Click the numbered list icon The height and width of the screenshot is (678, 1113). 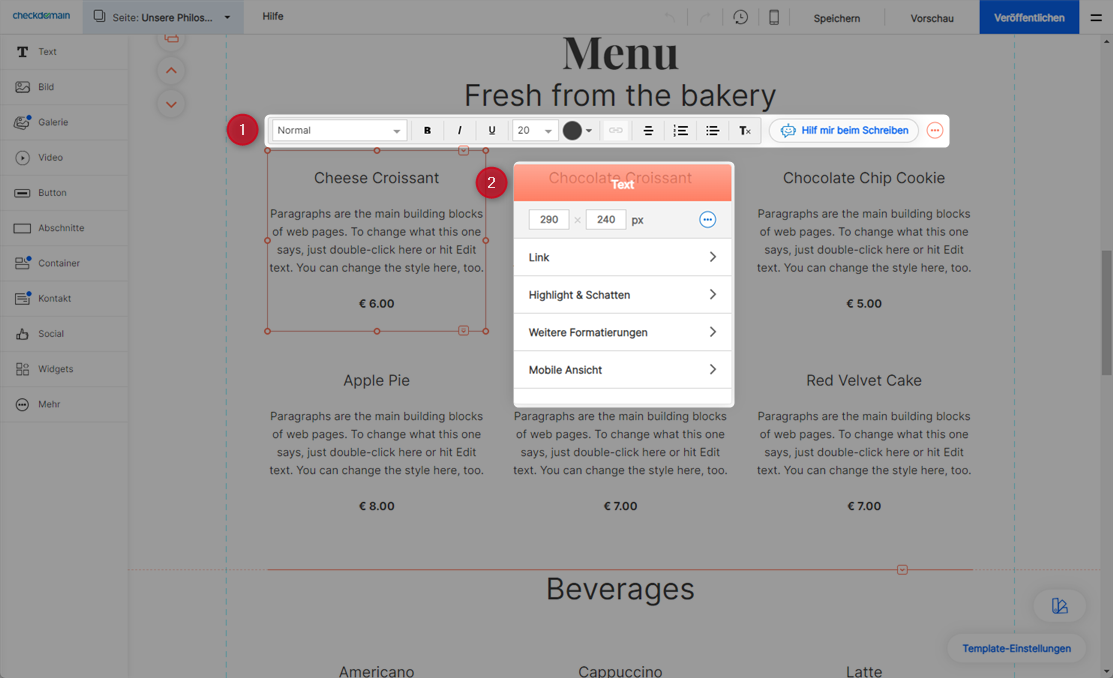point(680,131)
